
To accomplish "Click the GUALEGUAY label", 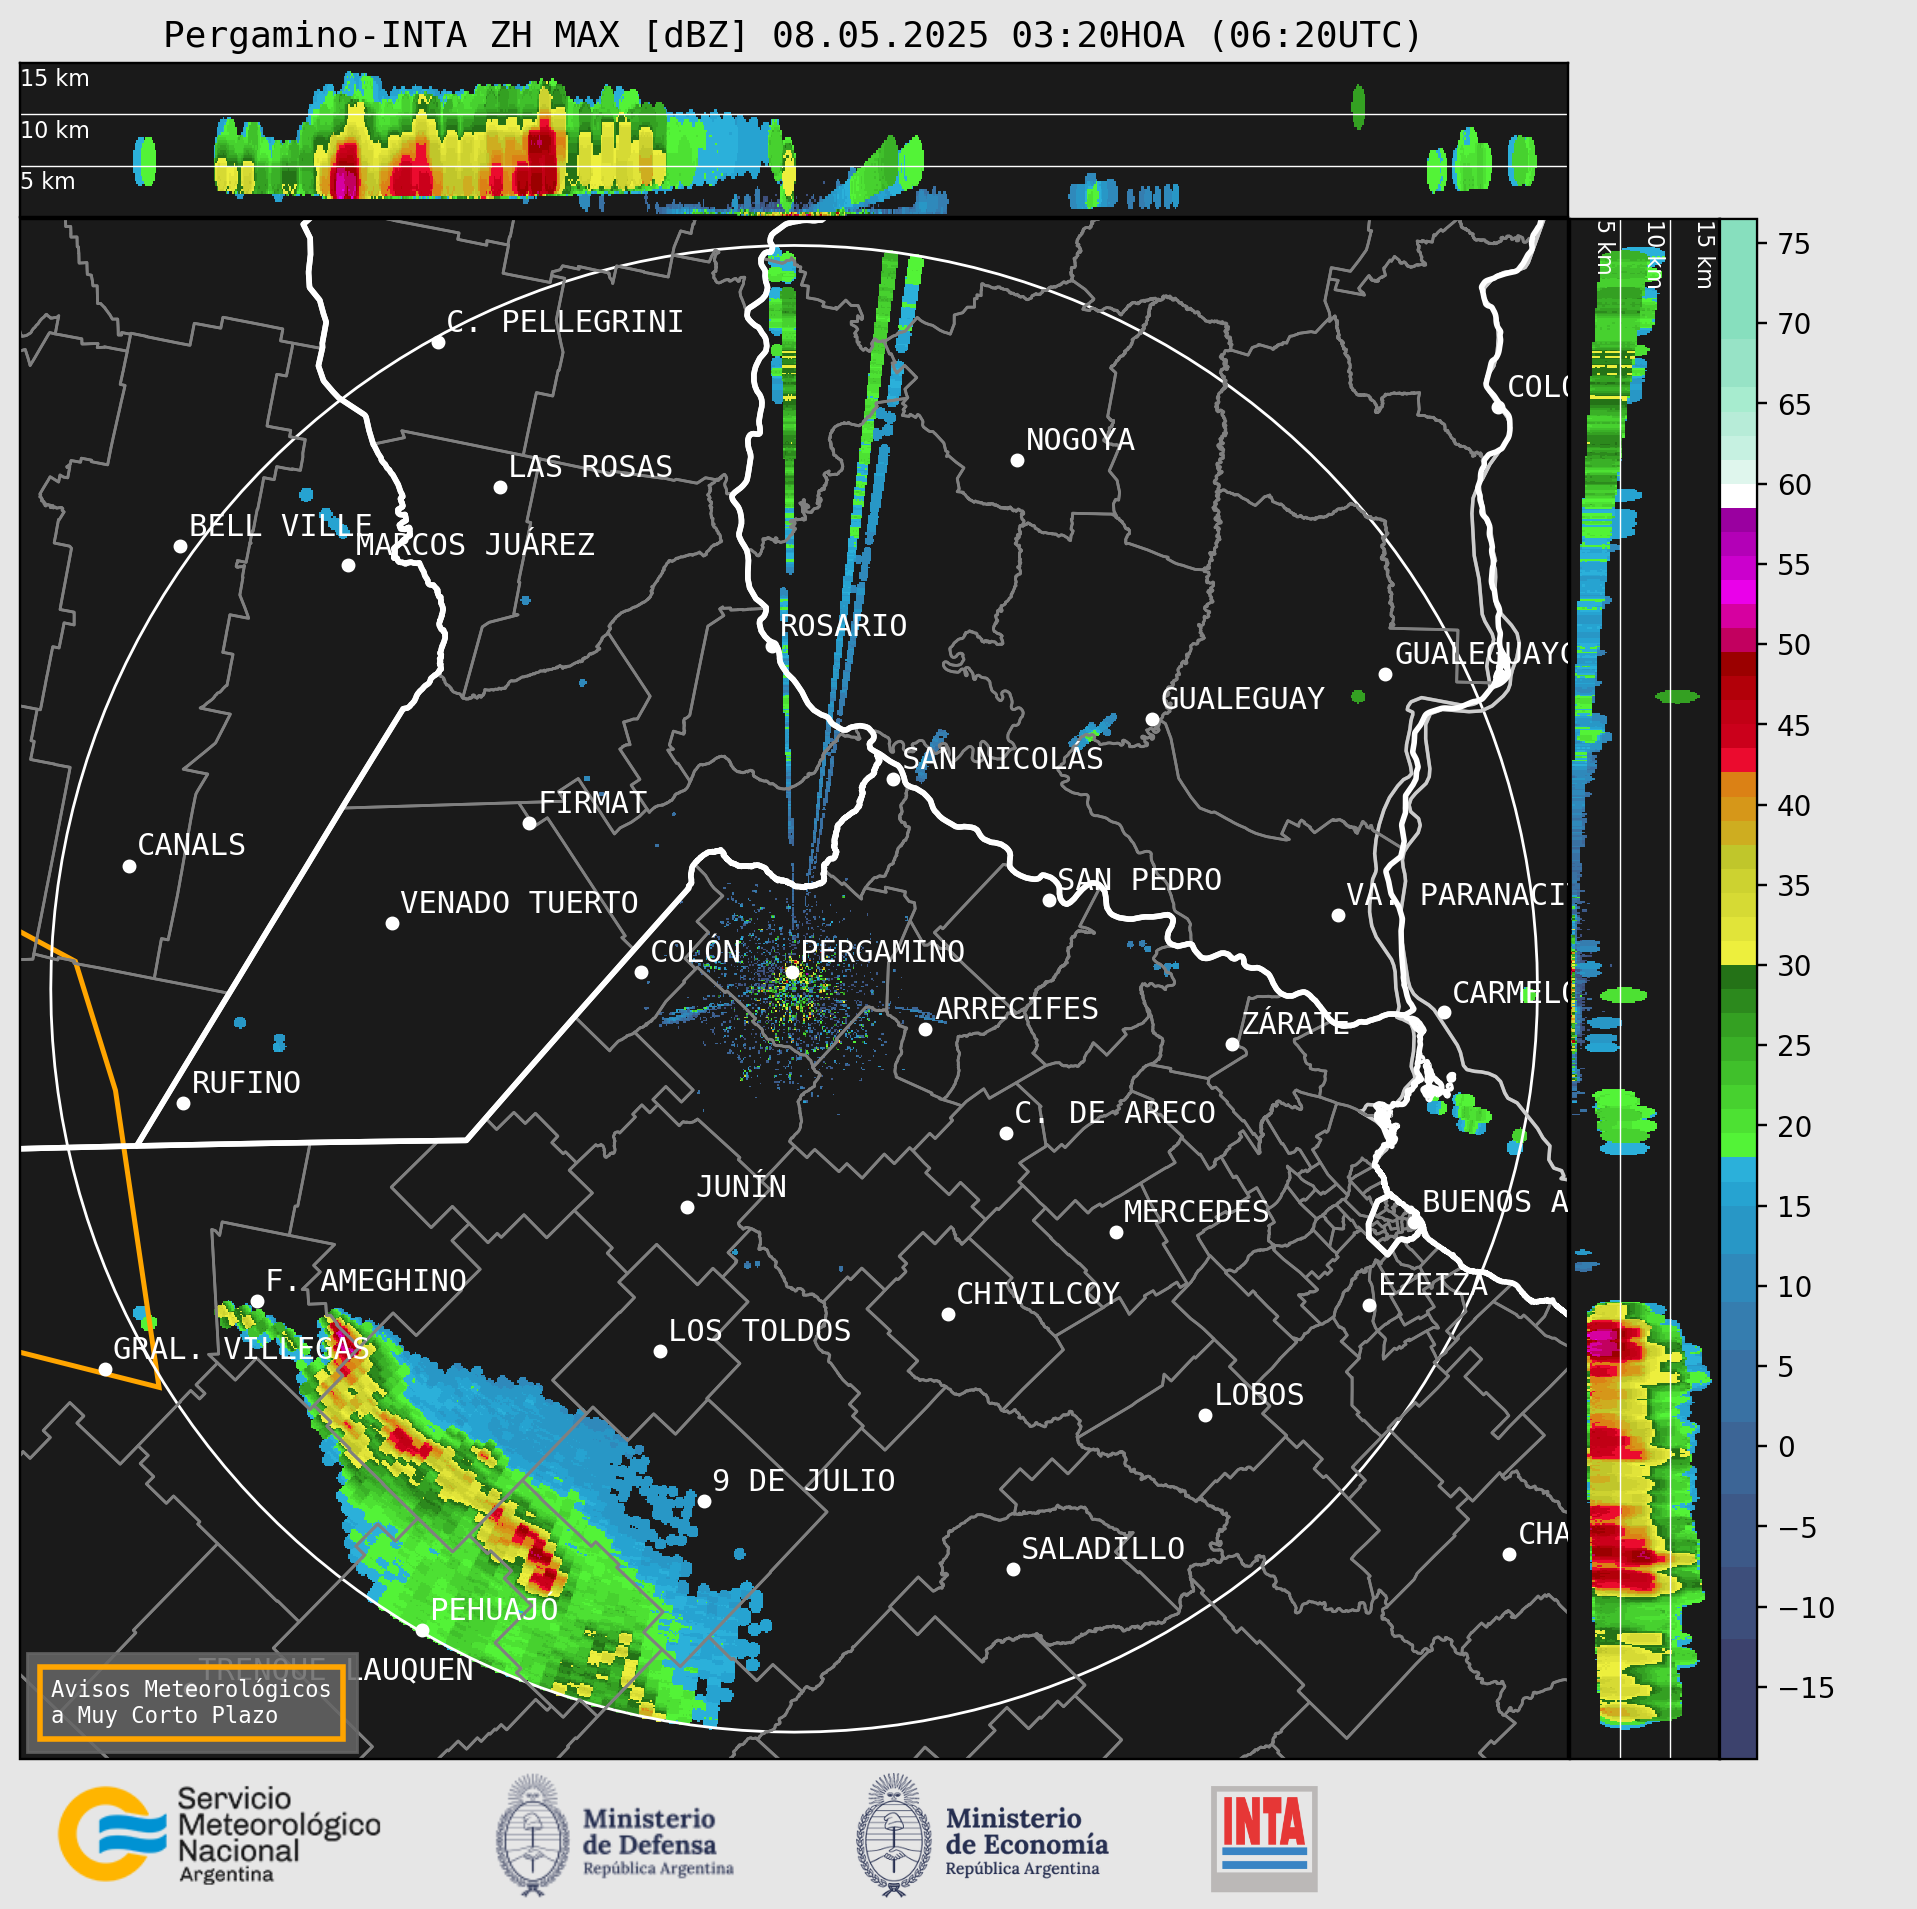I will pyautogui.click(x=1243, y=698).
